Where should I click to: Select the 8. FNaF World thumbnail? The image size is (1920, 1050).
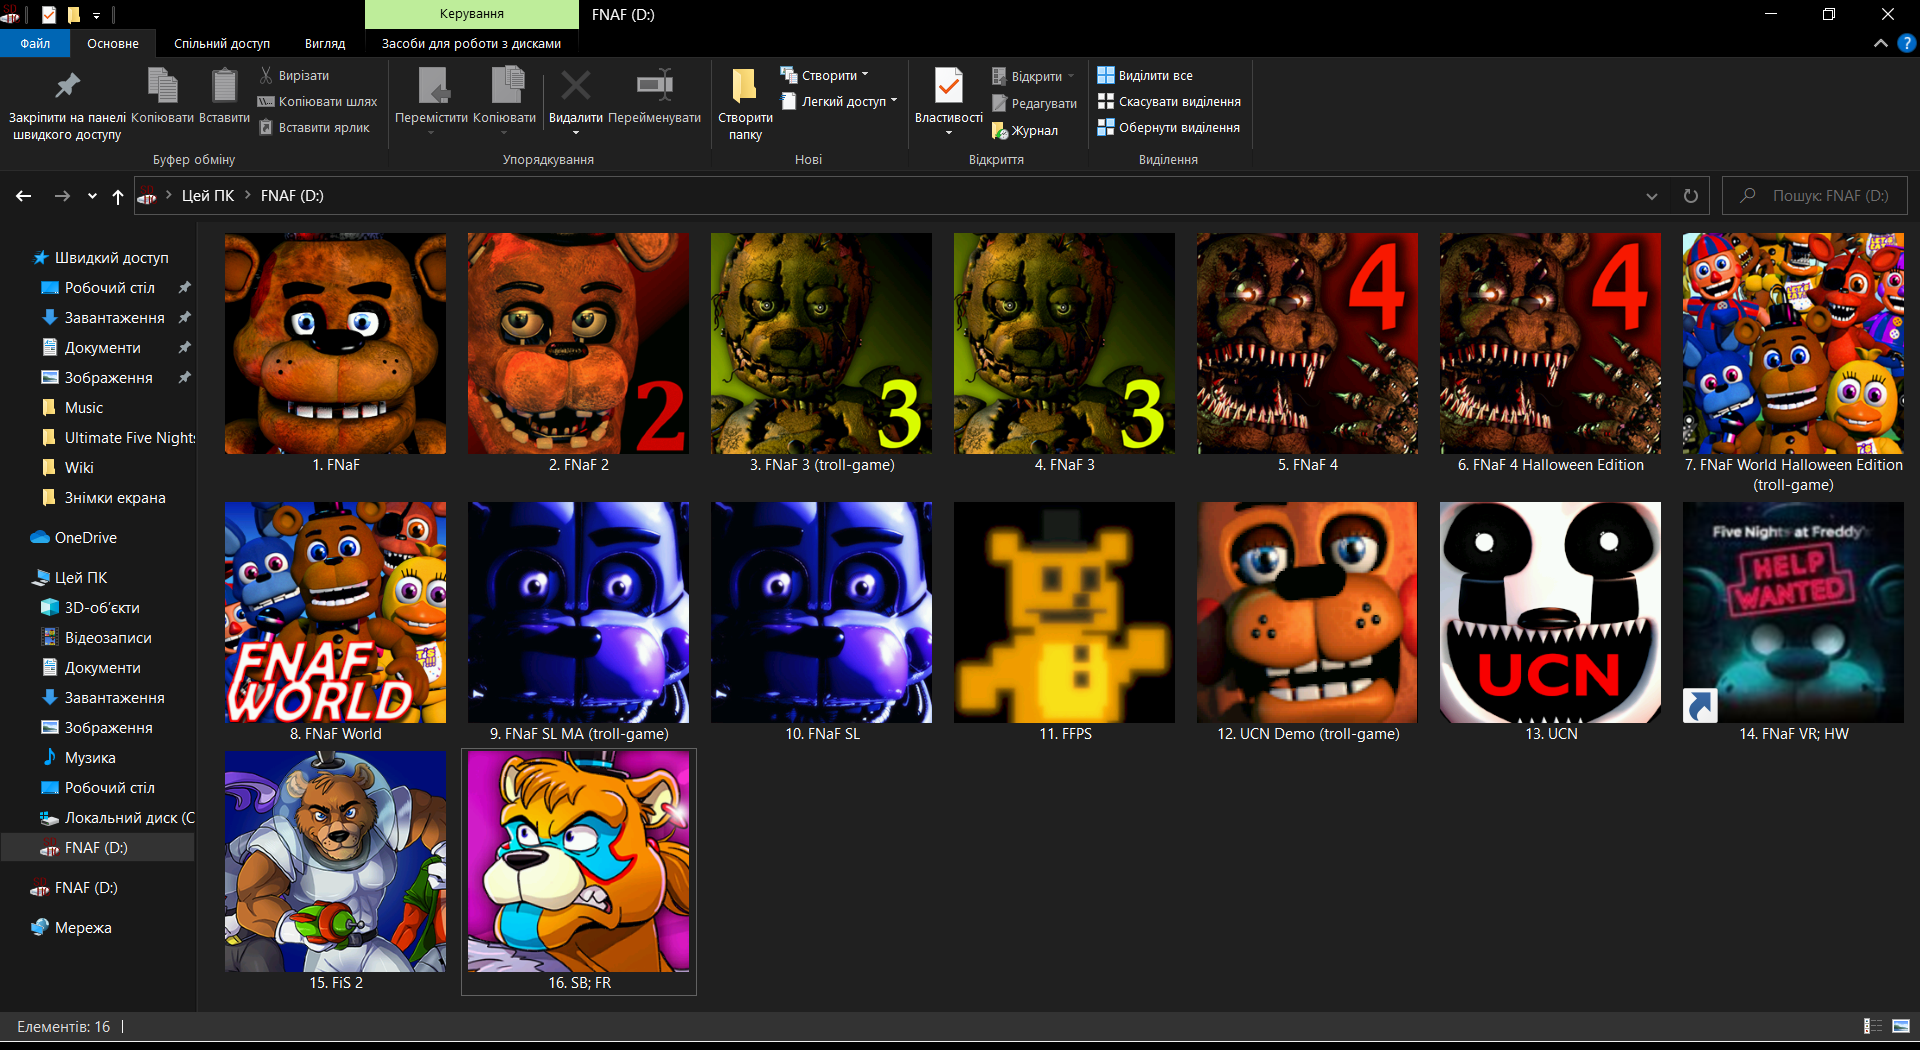click(335, 612)
